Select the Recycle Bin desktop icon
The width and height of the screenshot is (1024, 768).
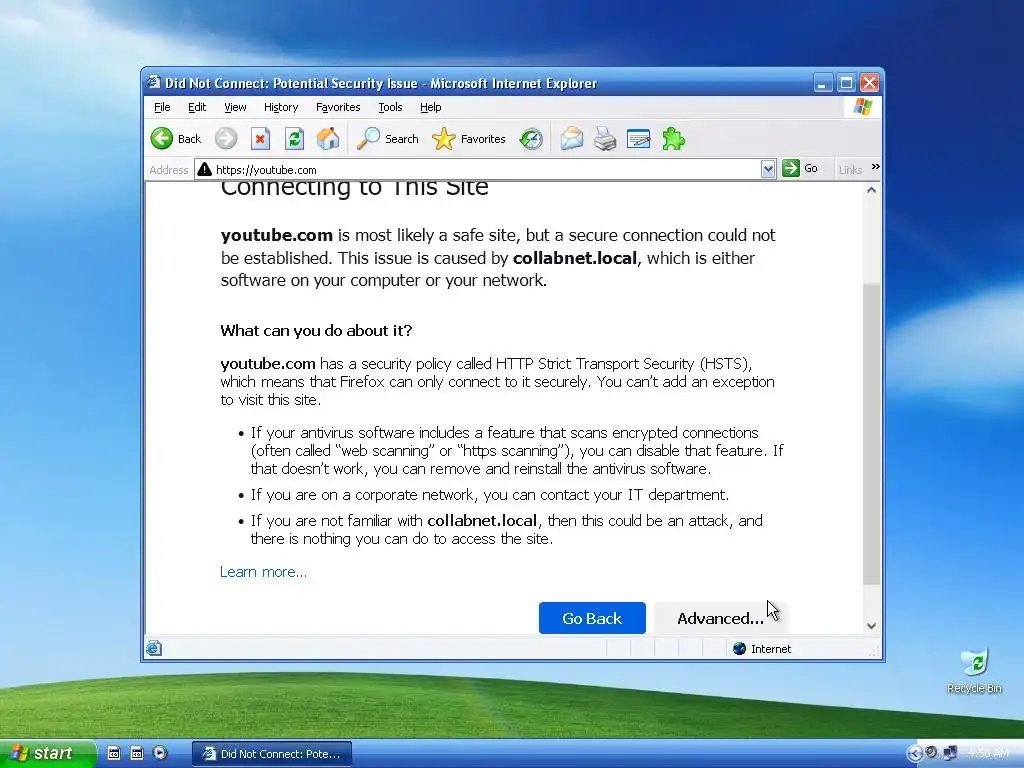tap(974, 671)
